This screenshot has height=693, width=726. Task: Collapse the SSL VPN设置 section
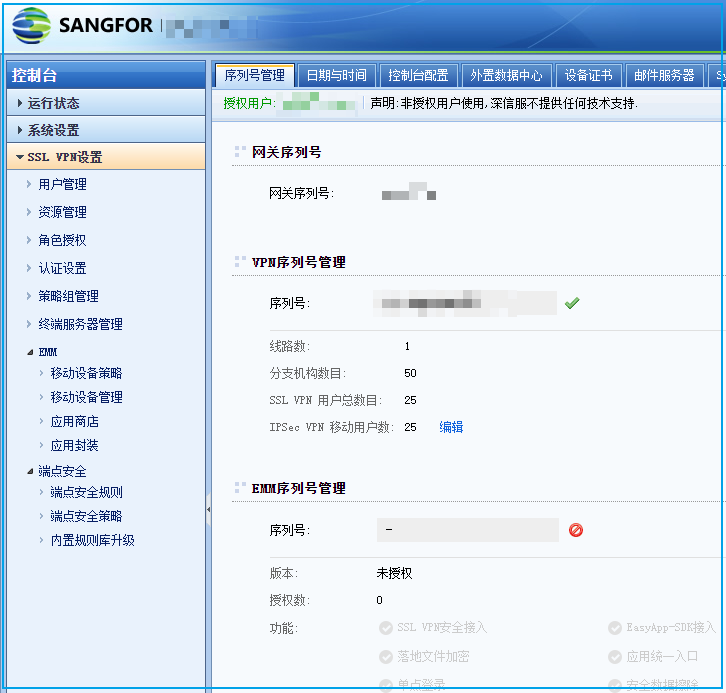point(106,157)
